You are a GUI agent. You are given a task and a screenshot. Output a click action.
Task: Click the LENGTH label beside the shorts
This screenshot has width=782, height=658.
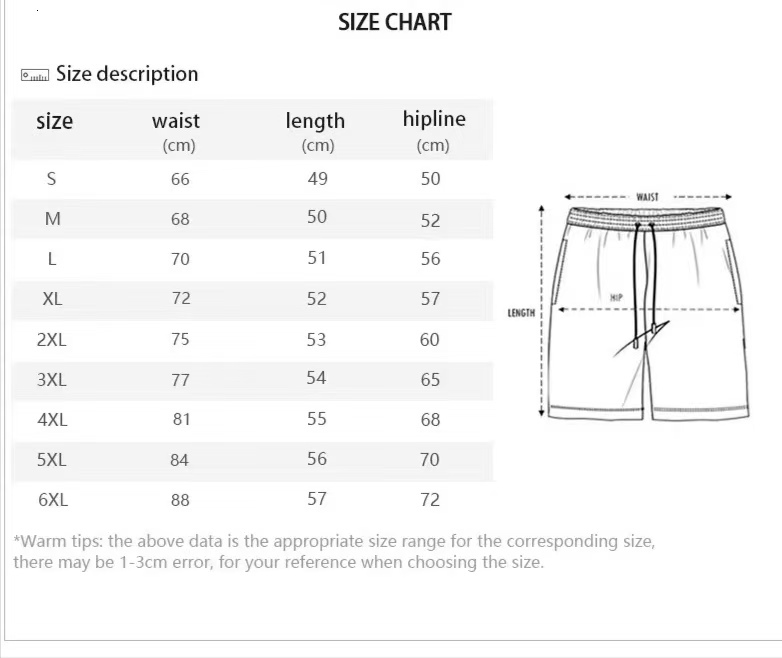(x=521, y=313)
